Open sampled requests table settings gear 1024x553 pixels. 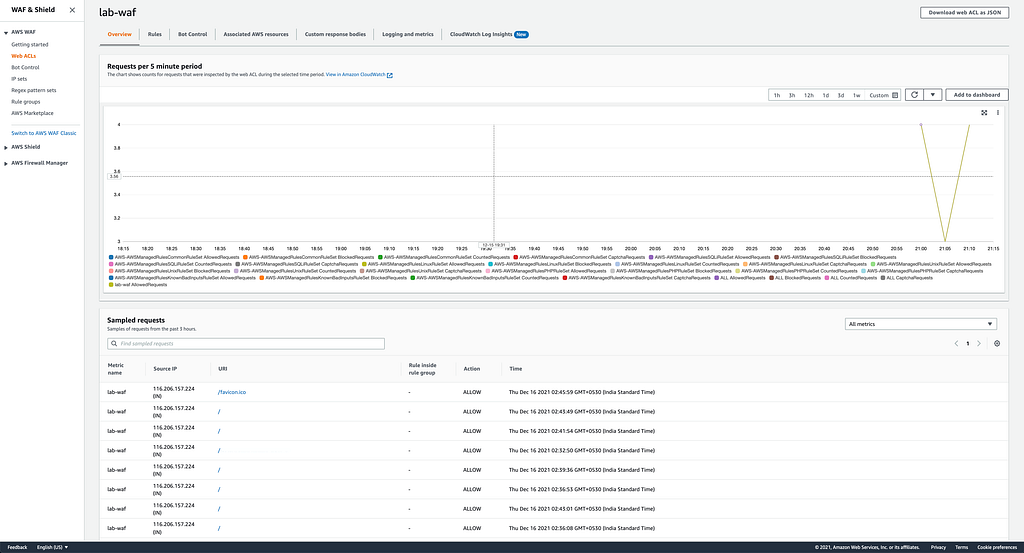tap(997, 343)
